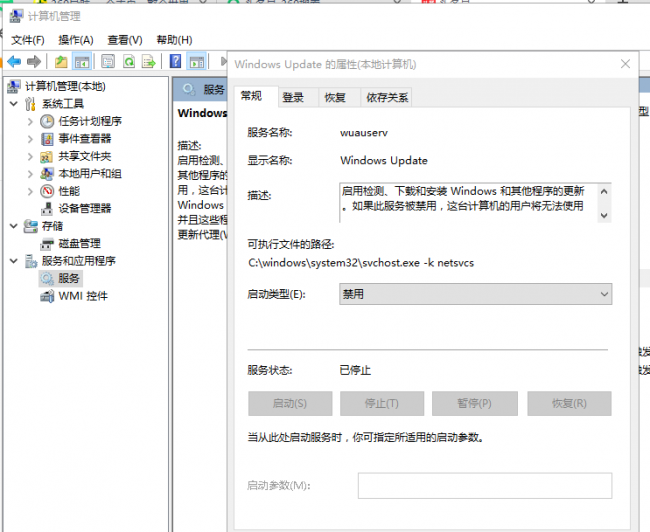
Task: Click the 存储 storage icon
Action: 30,226
